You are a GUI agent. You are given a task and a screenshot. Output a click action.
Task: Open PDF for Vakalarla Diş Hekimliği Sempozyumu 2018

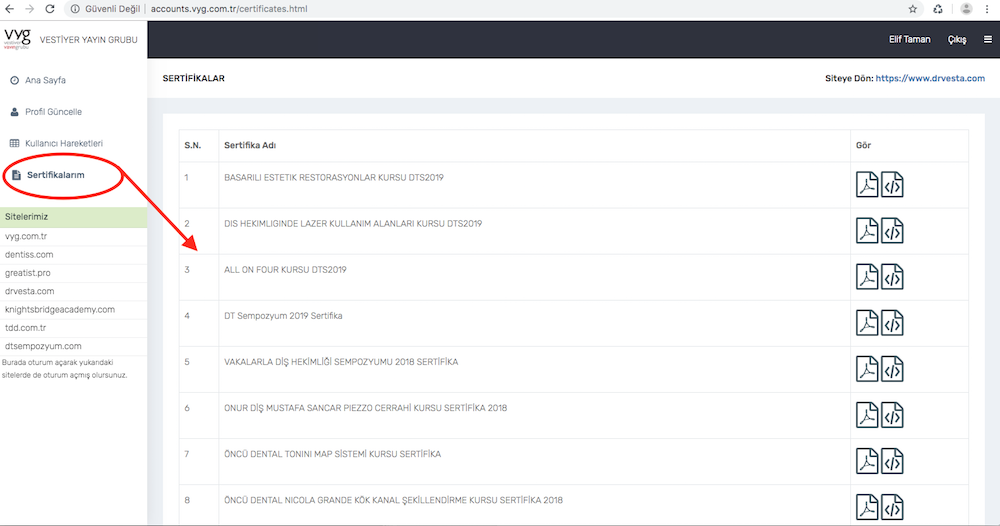click(x=867, y=369)
